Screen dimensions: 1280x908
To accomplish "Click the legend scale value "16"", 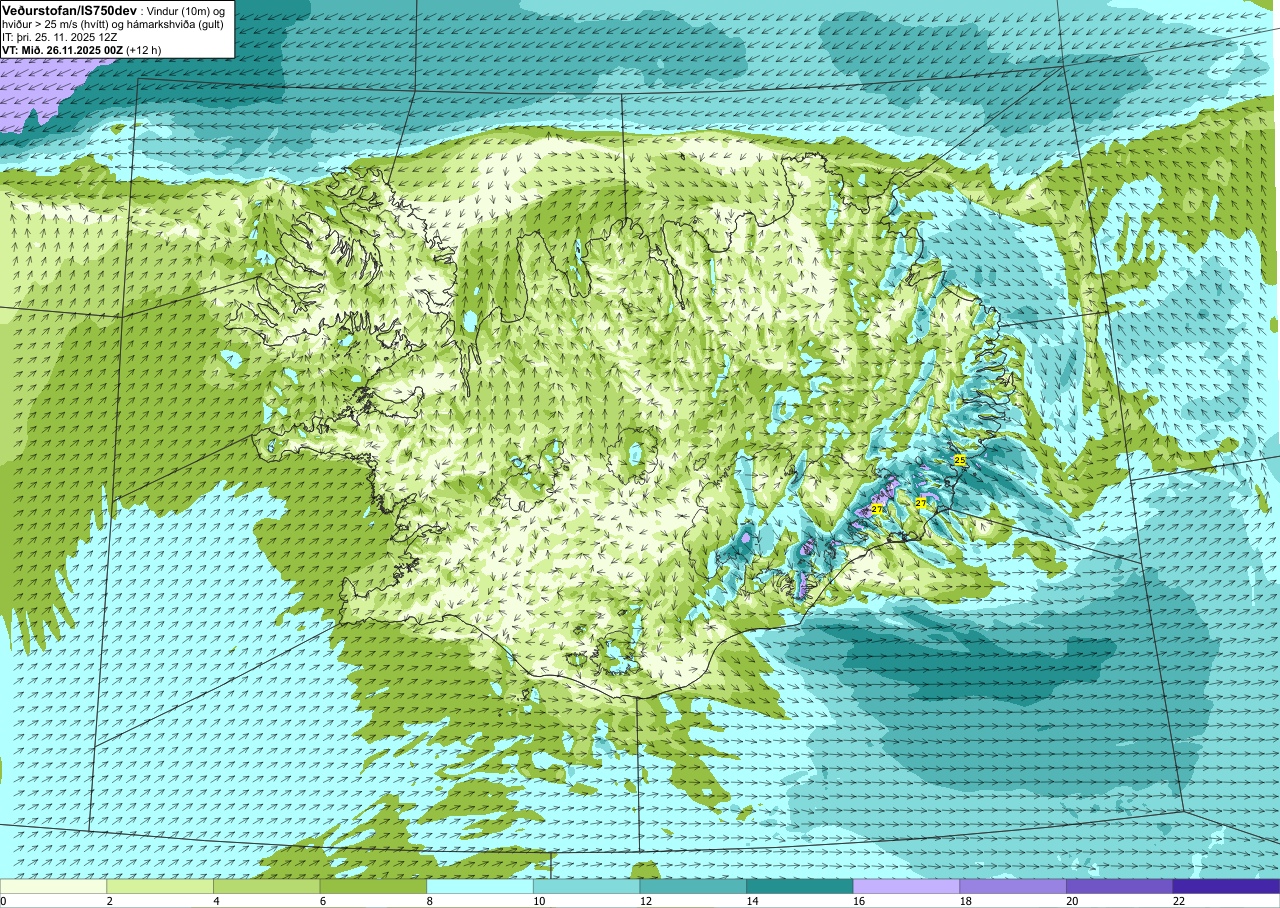I will coord(858,901).
